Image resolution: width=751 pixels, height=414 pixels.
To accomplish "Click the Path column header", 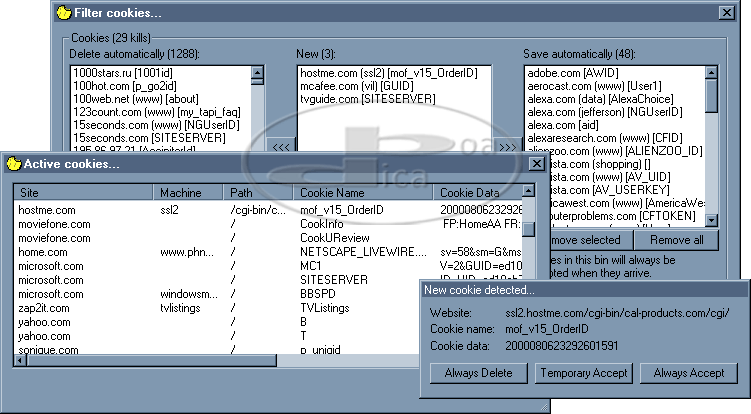I will coord(259,192).
